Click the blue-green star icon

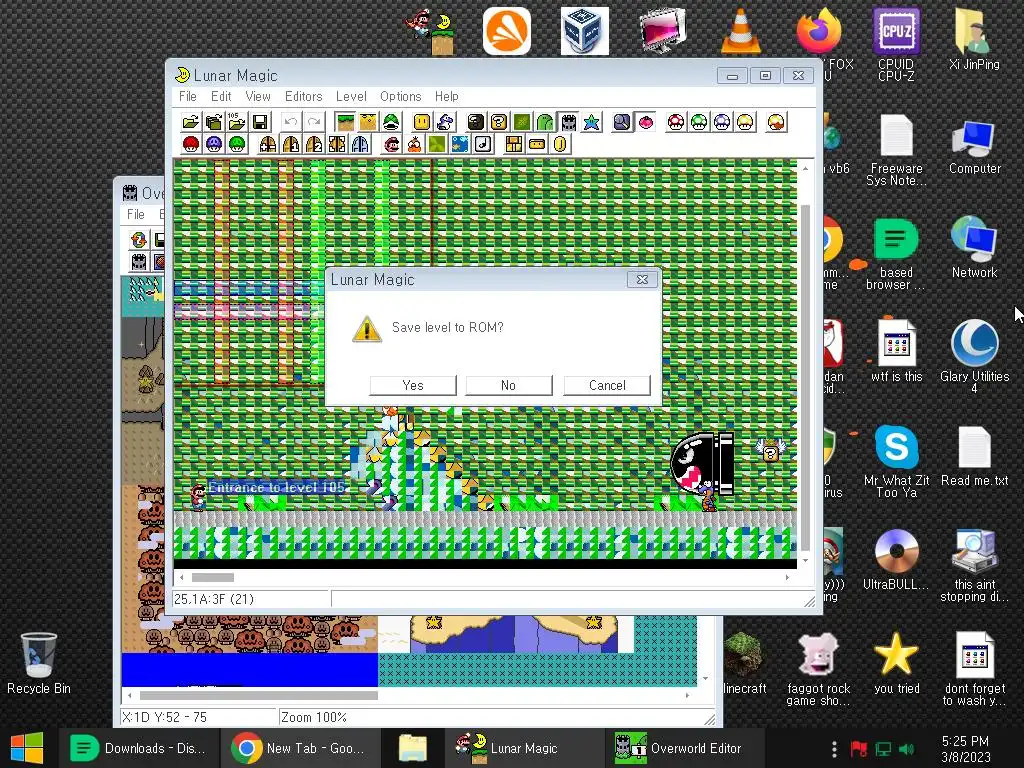[591, 122]
